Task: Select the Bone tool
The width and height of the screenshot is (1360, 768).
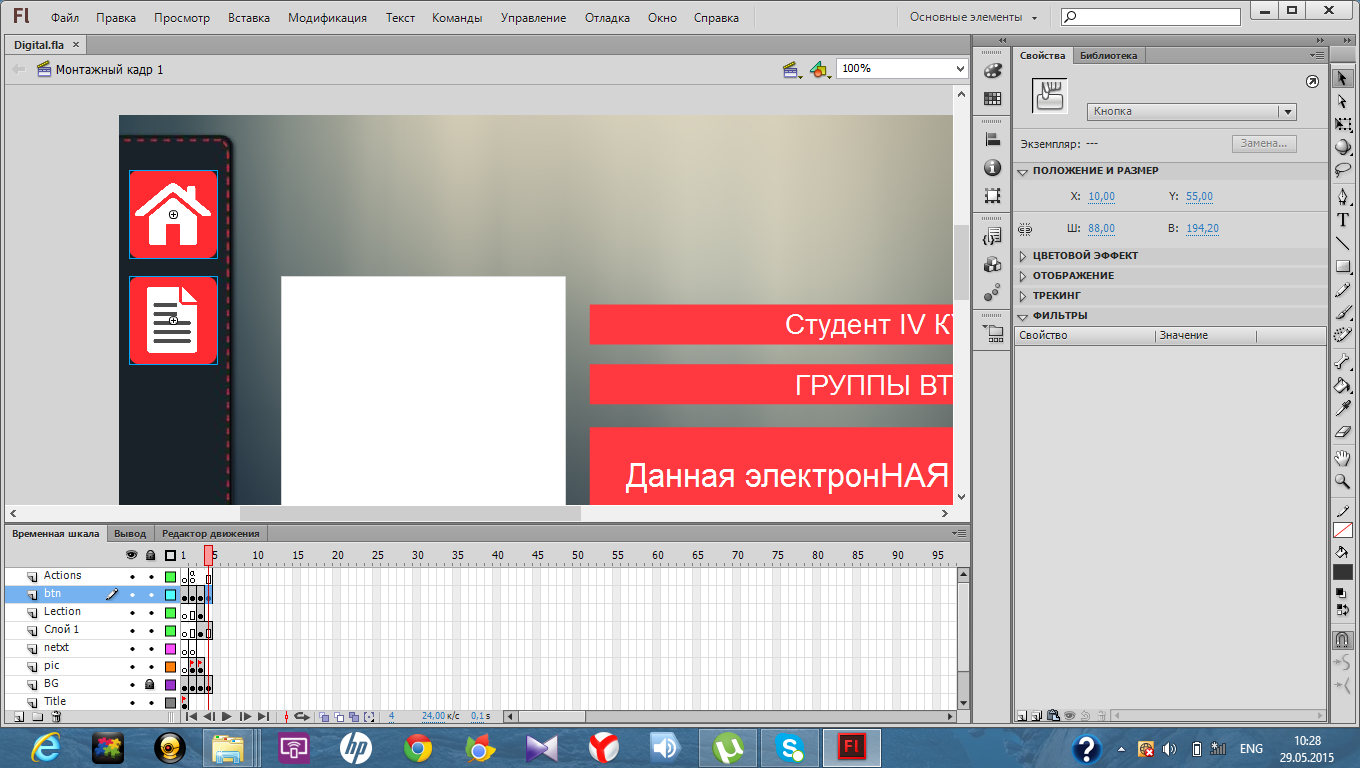Action: pyautogui.click(x=1343, y=363)
